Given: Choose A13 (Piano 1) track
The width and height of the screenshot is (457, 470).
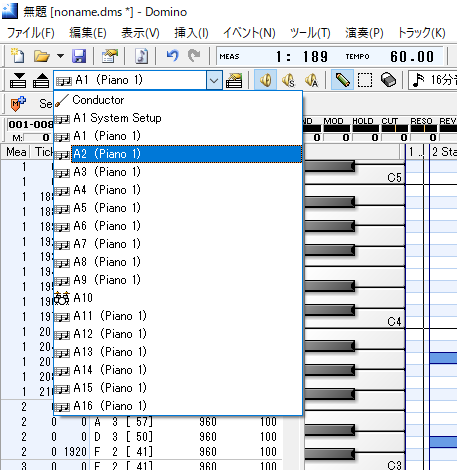Looking at the screenshot, I should coord(178,352).
